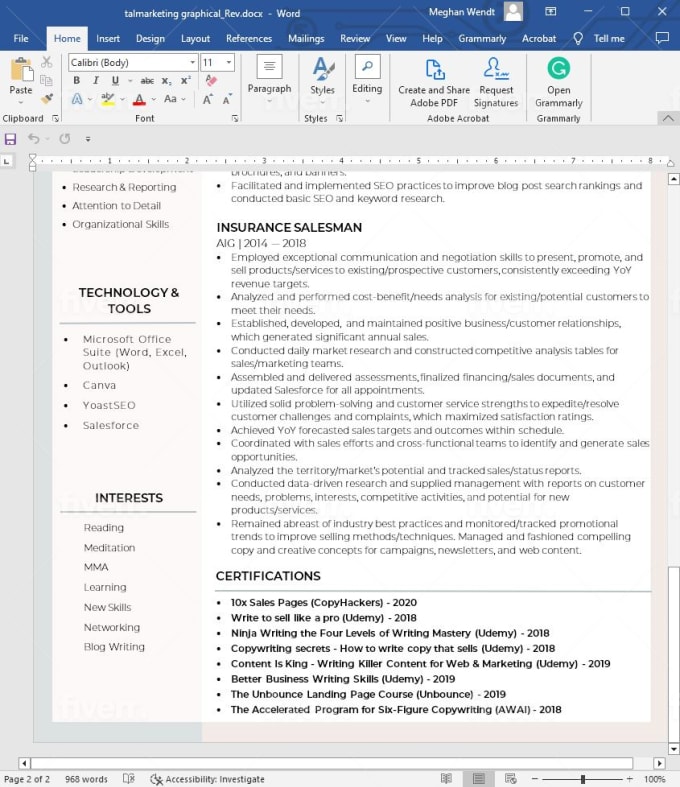680x787 pixels.
Task: Apply red font color
Action: (x=140, y=99)
